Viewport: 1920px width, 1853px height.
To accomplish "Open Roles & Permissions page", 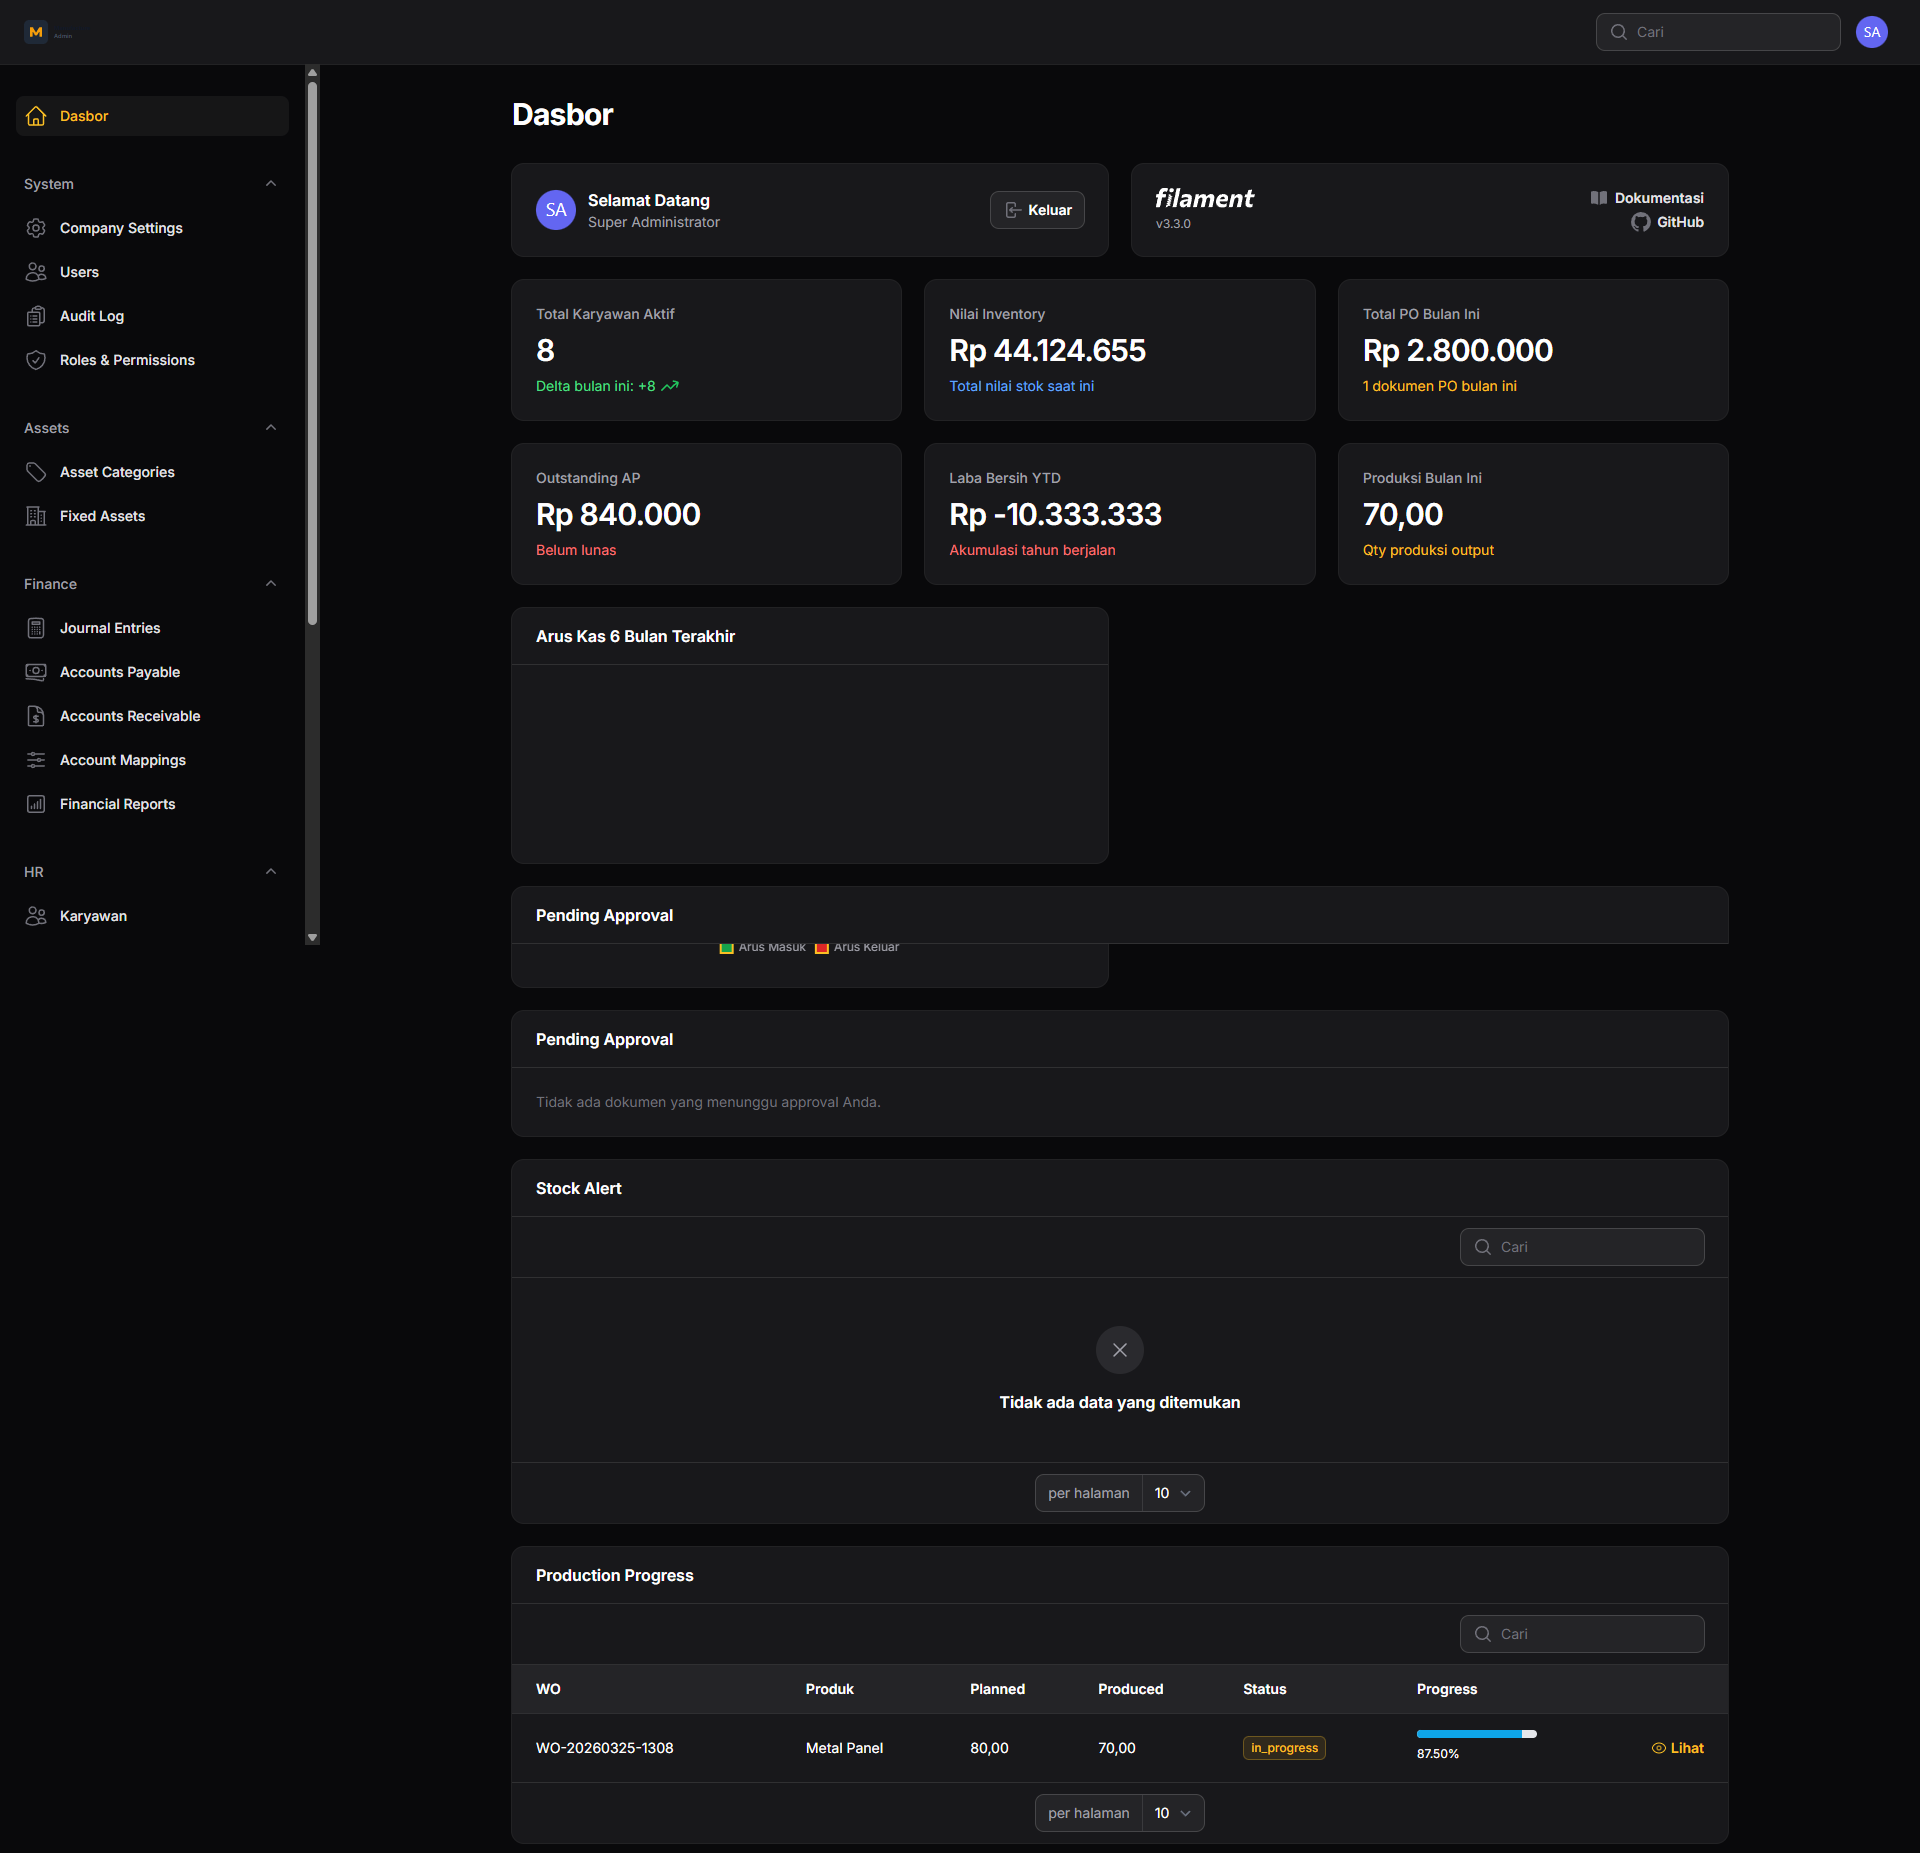I will [x=152, y=360].
